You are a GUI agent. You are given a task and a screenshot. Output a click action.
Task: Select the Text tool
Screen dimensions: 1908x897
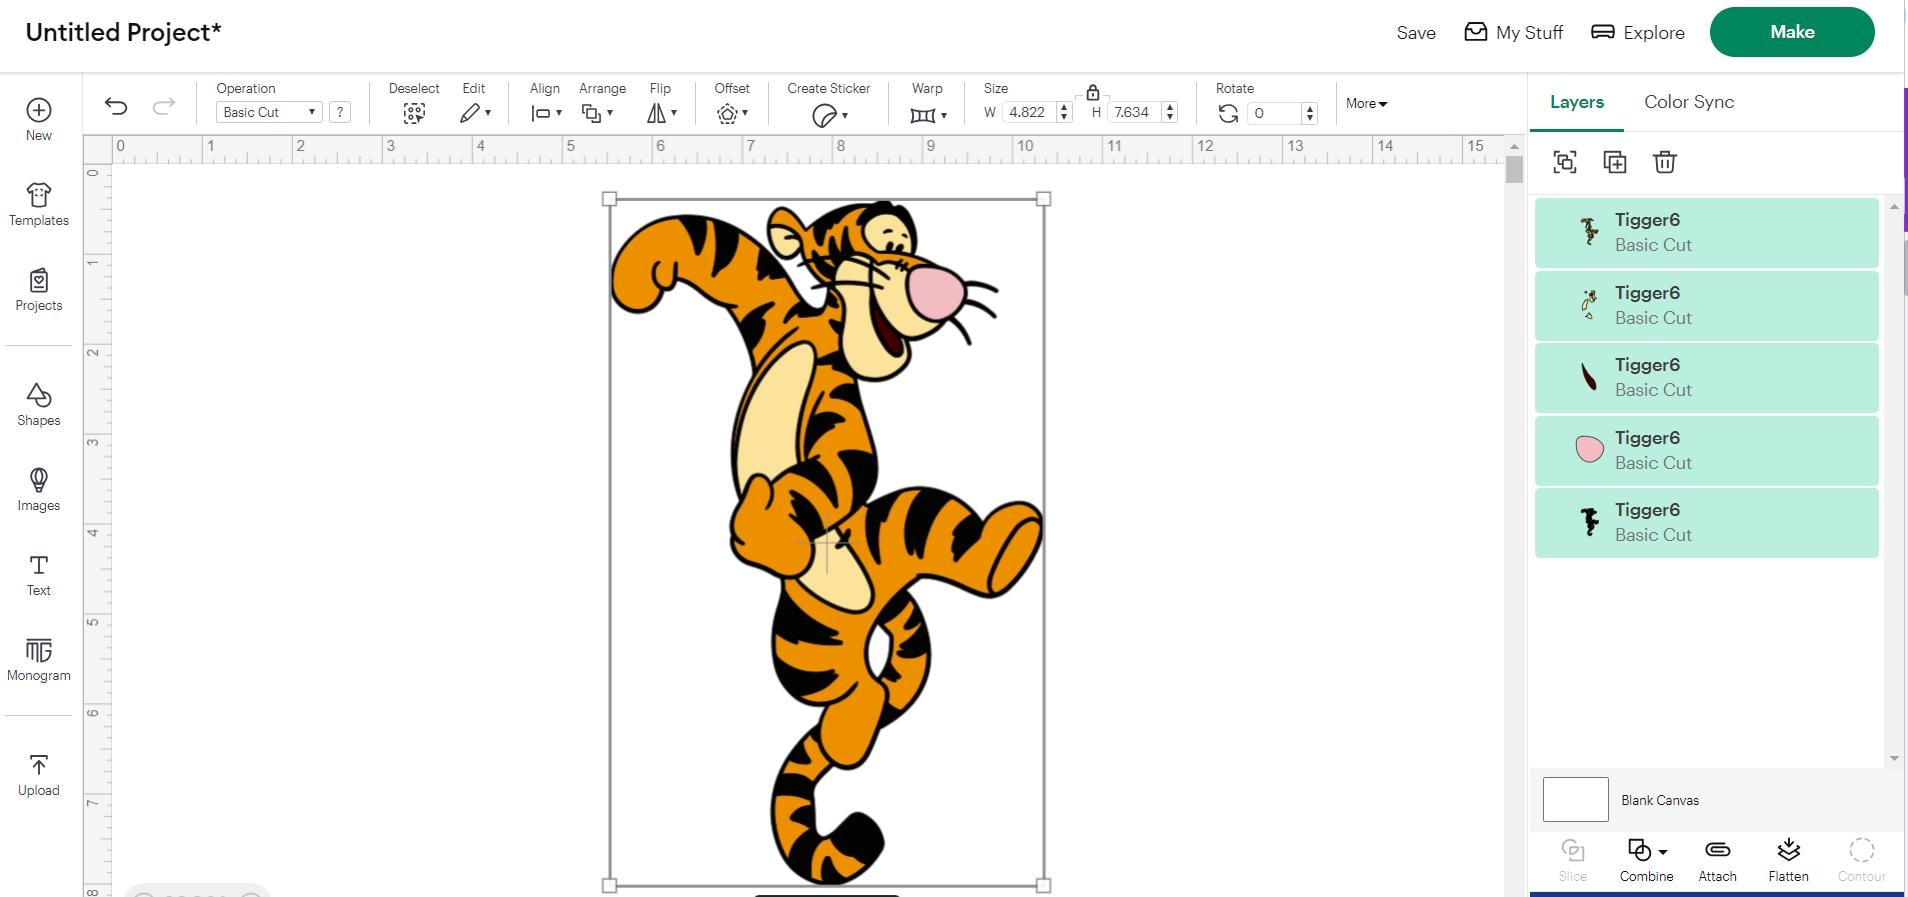38,575
